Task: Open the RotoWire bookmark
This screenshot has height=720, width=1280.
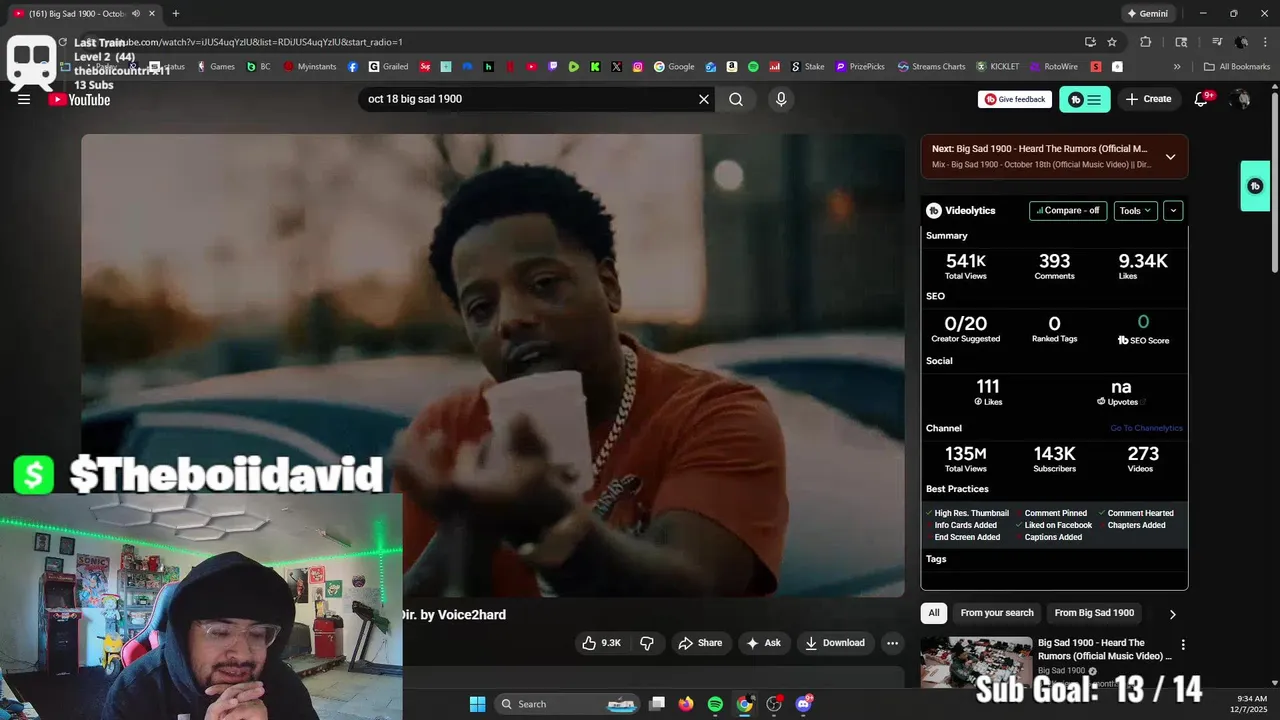Action: (x=1054, y=67)
